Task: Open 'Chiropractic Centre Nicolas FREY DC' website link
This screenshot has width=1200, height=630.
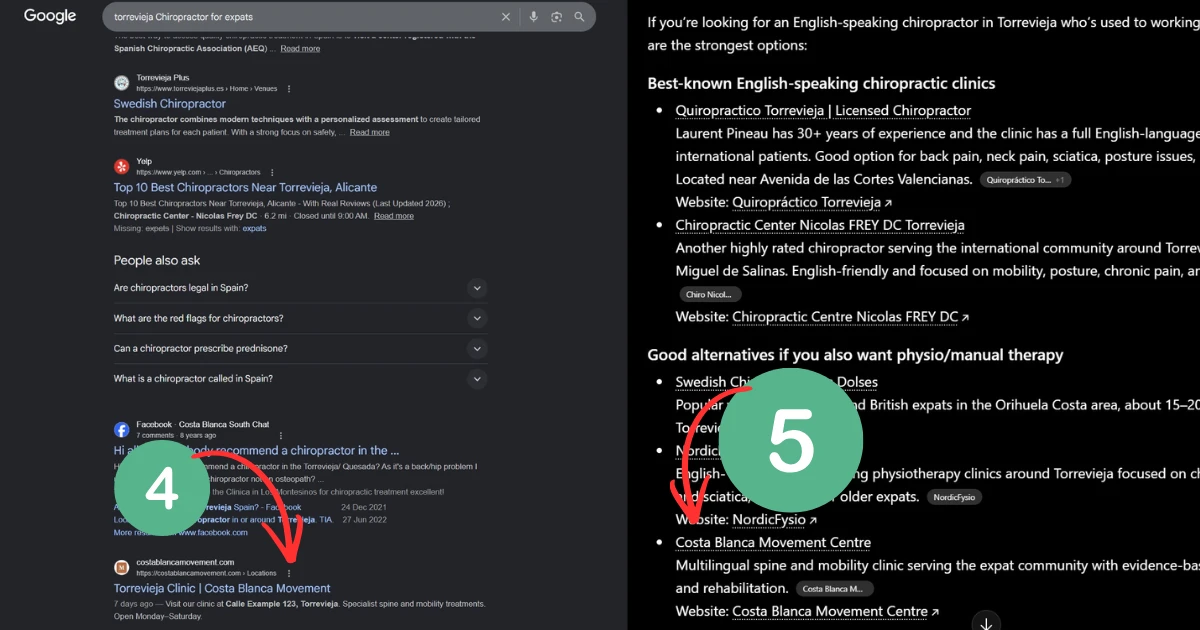Action: (x=845, y=317)
